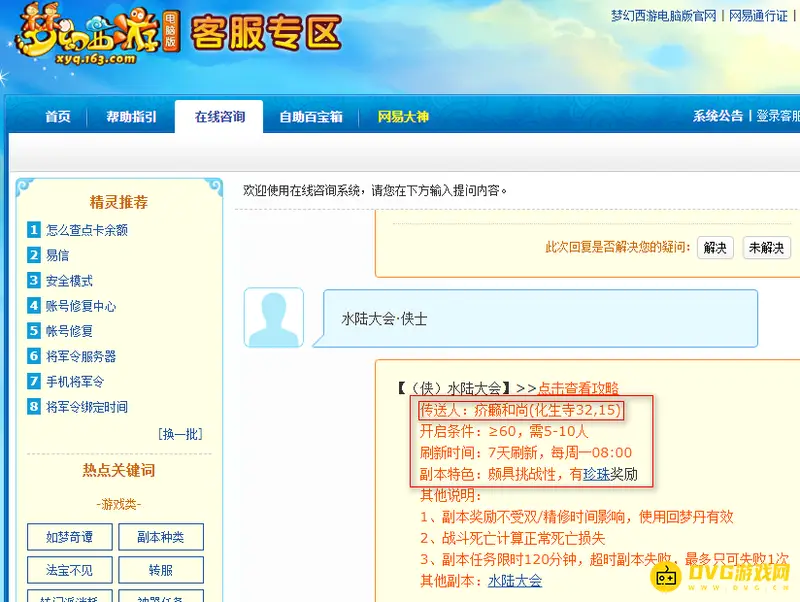Click the user avatar beside 水陆大会·侠士
Viewport: 800px width, 602px height.
point(274,317)
